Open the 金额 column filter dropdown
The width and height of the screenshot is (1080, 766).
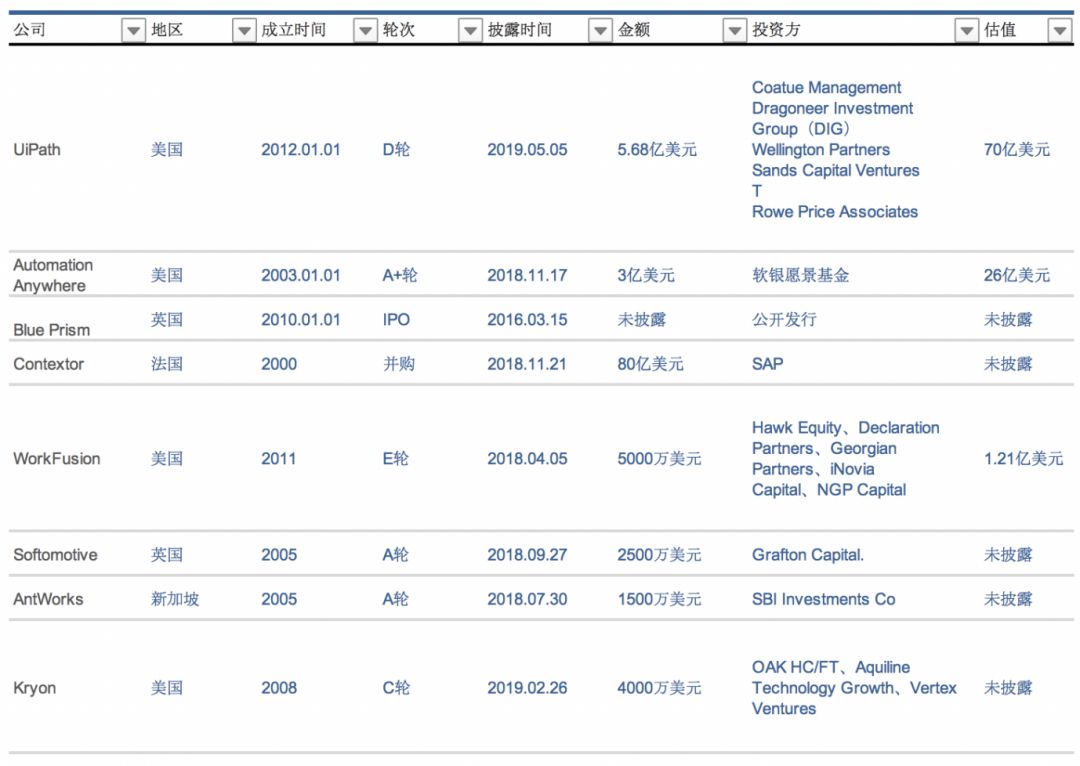point(734,30)
